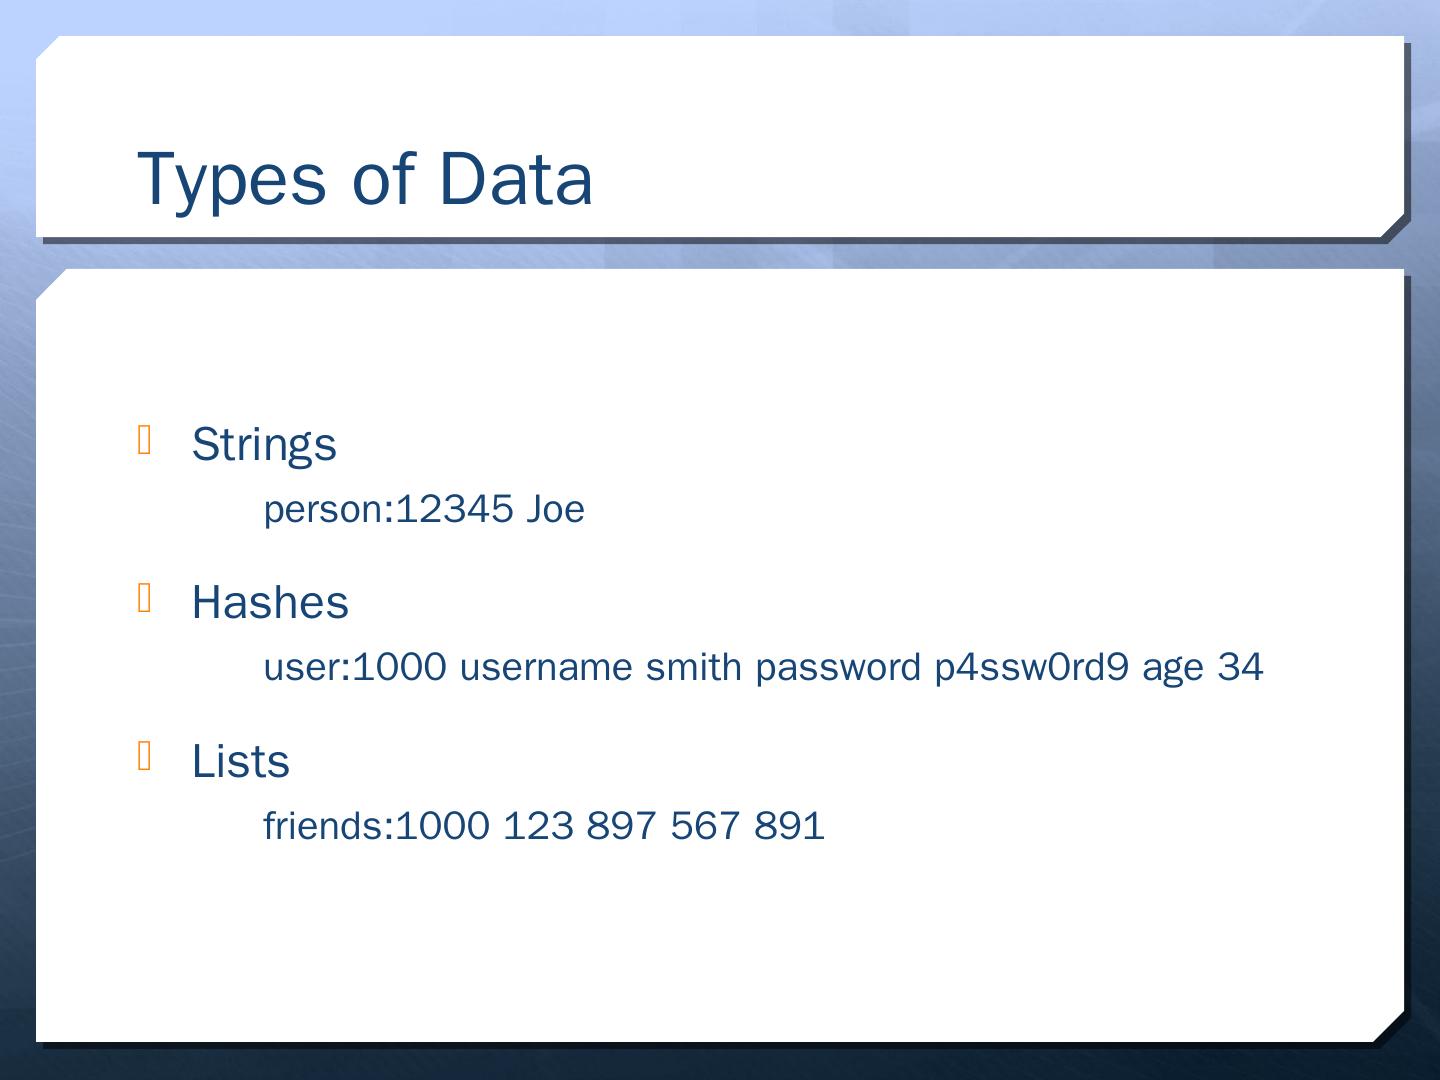Click the "person:12345" key text
This screenshot has height=1080, width=1440.
click(x=388, y=510)
